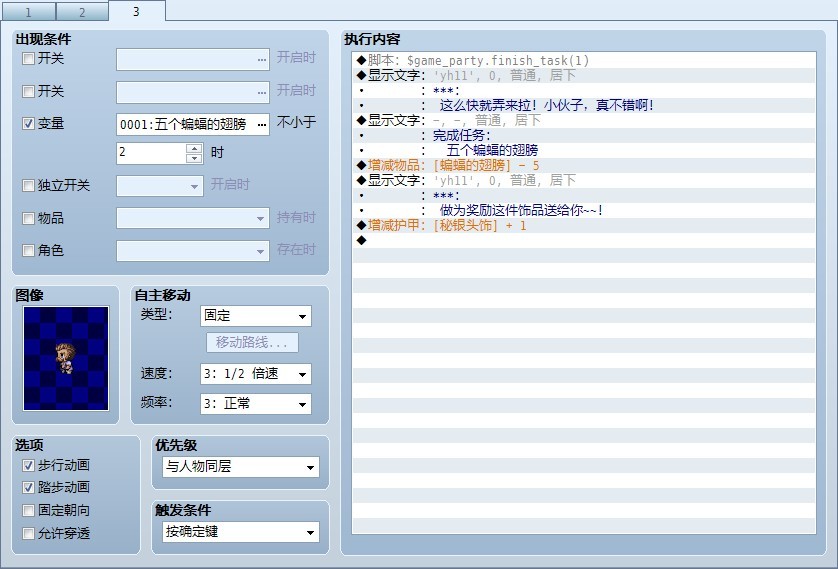Open the 优先级 dropdown 与人物同层
The width and height of the screenshot is (838, 569).
(x=240, y=467)
